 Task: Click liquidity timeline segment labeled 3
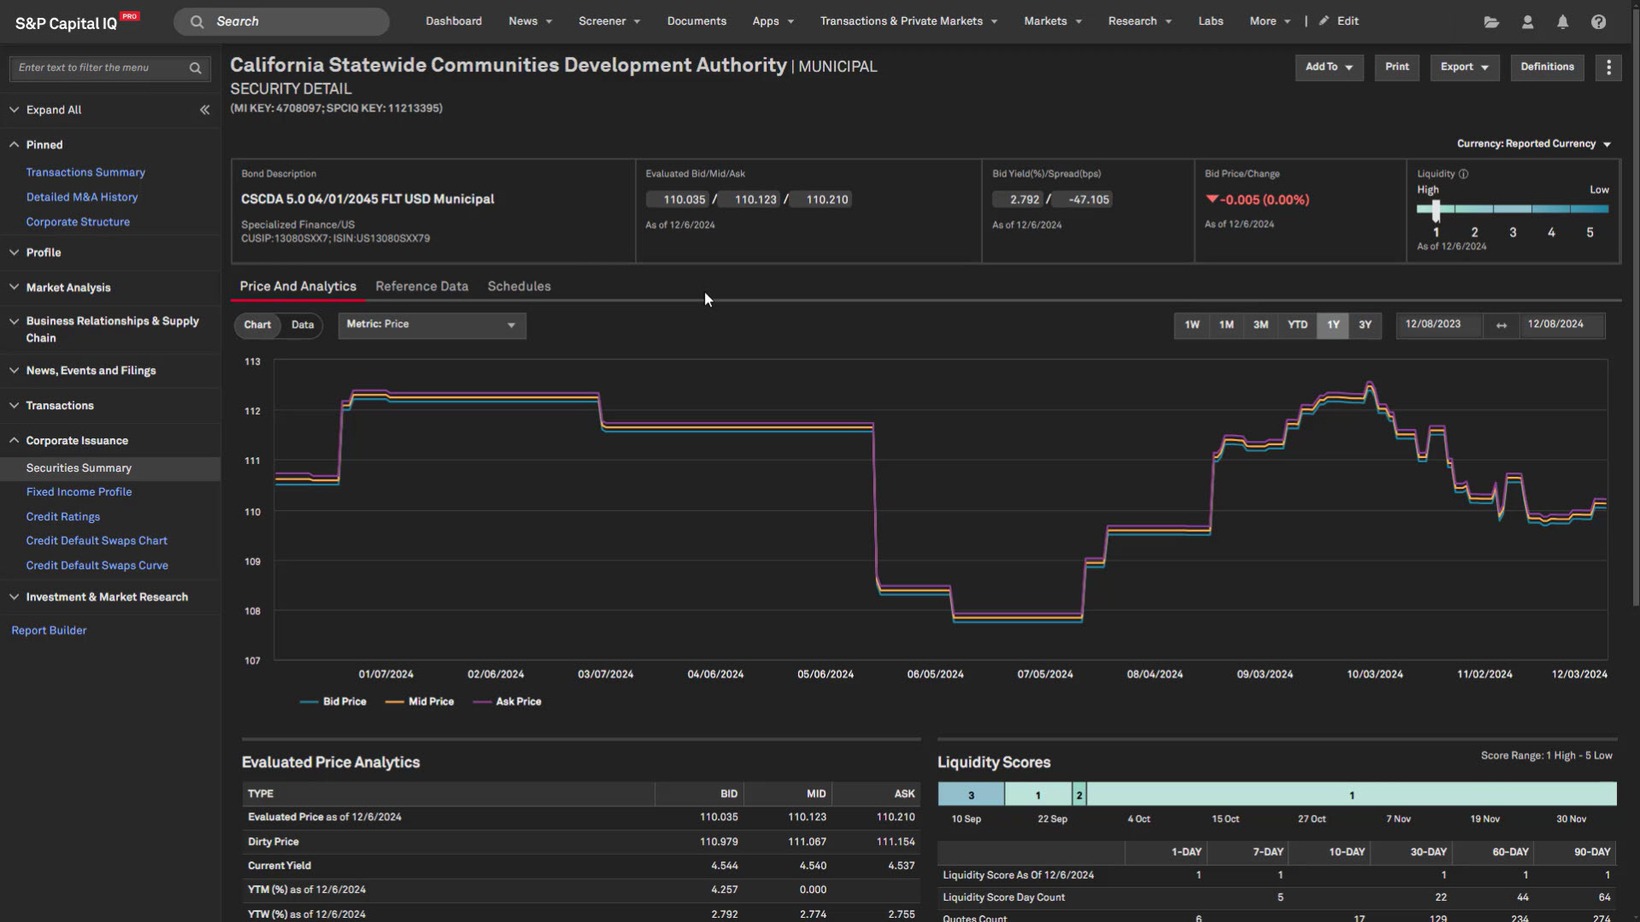(971, 795)
